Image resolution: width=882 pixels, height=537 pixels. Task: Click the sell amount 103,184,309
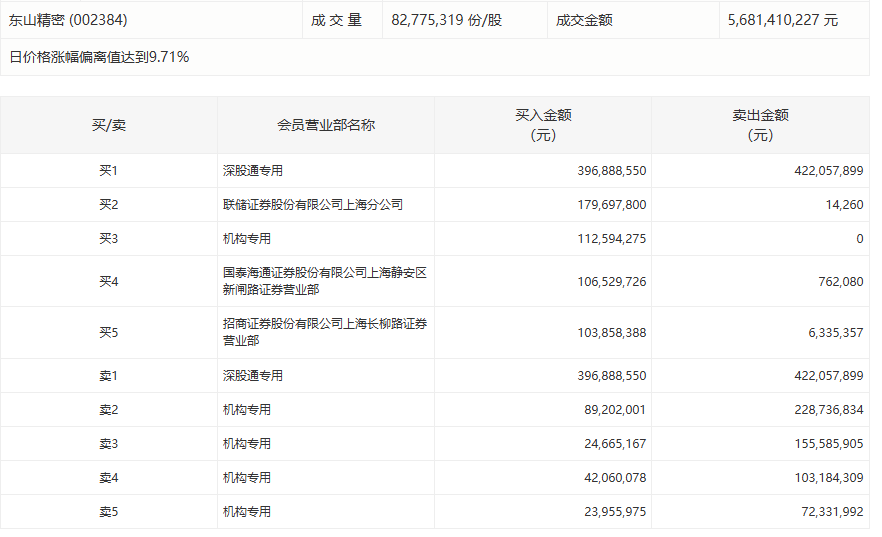click(829, 478)
